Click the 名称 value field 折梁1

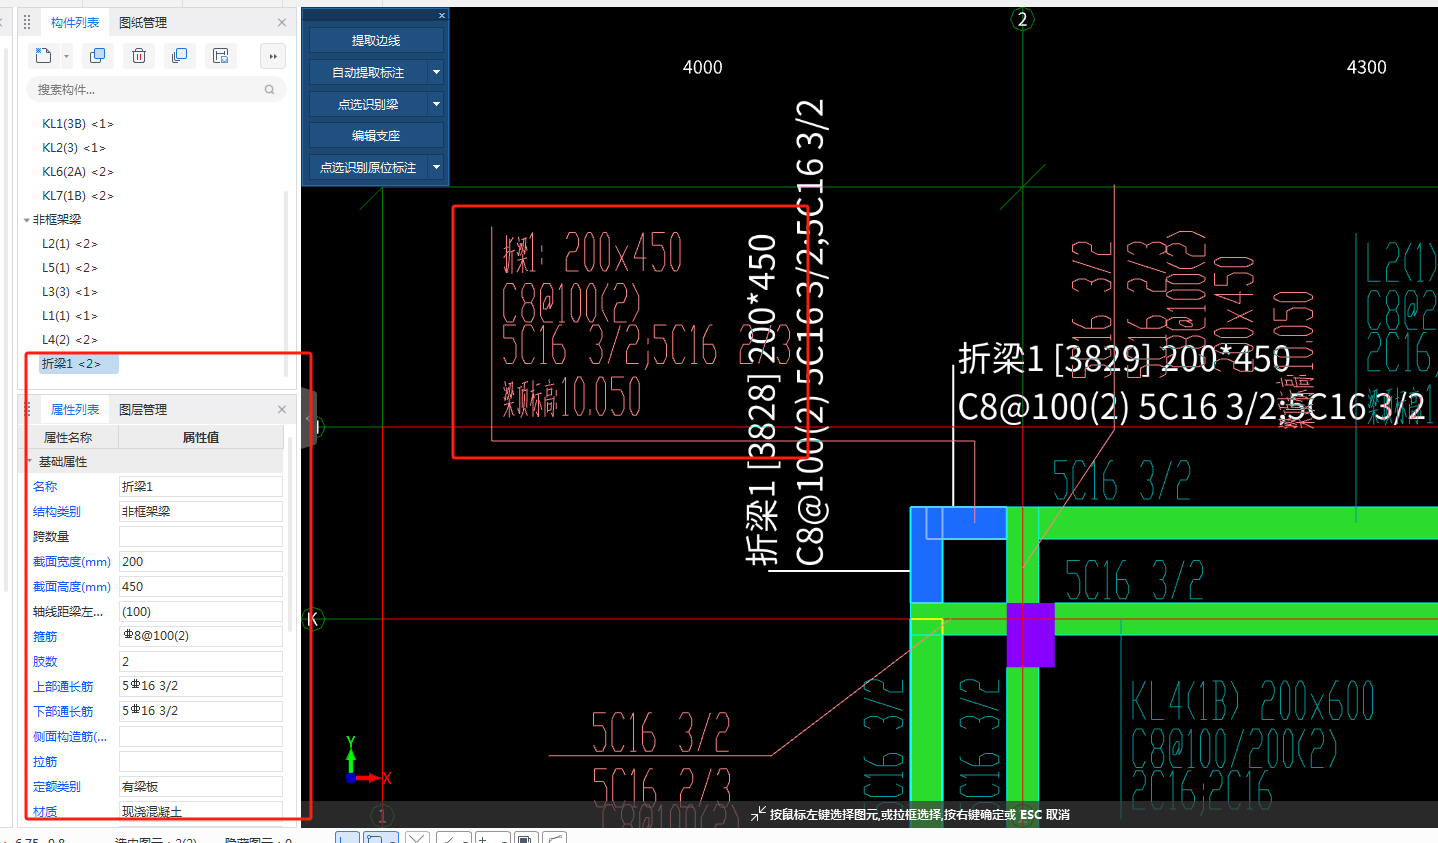click(201, 486)
